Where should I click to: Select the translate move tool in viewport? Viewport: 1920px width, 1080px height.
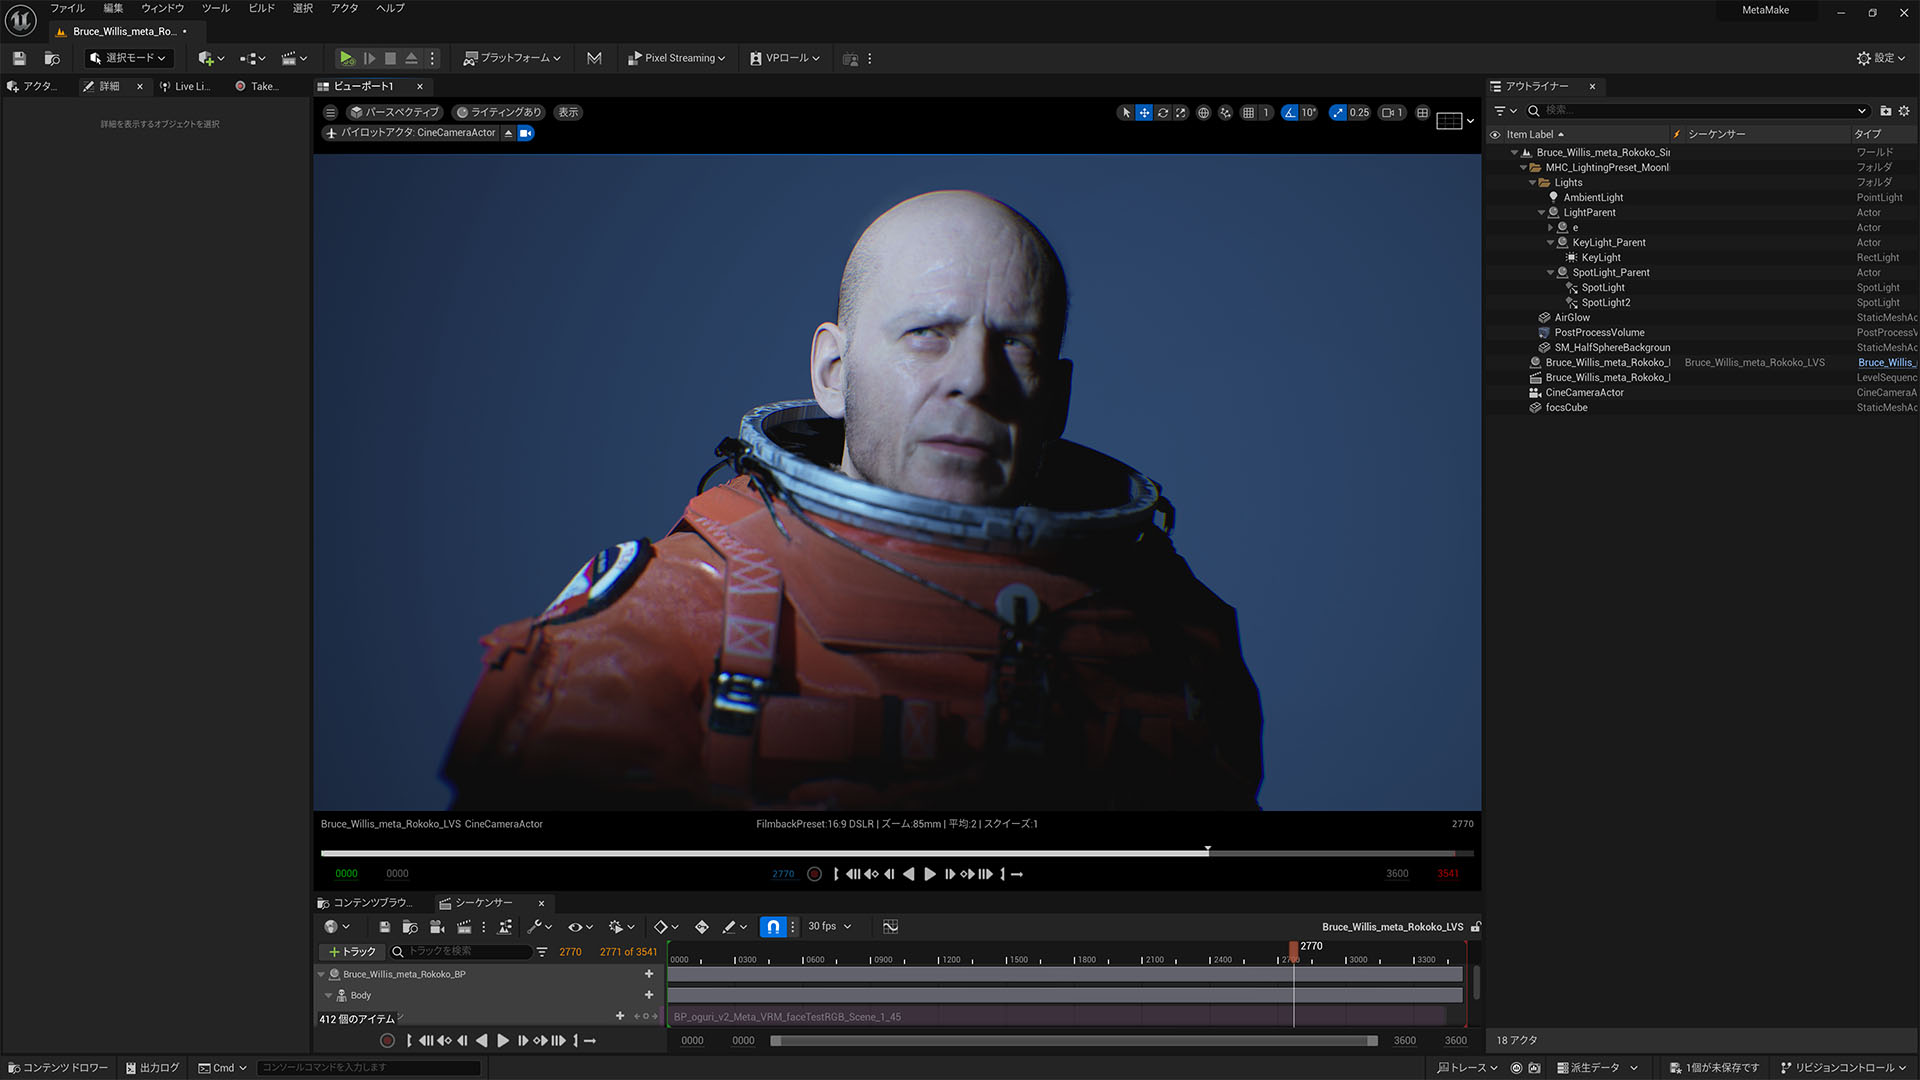(1144, 113)
